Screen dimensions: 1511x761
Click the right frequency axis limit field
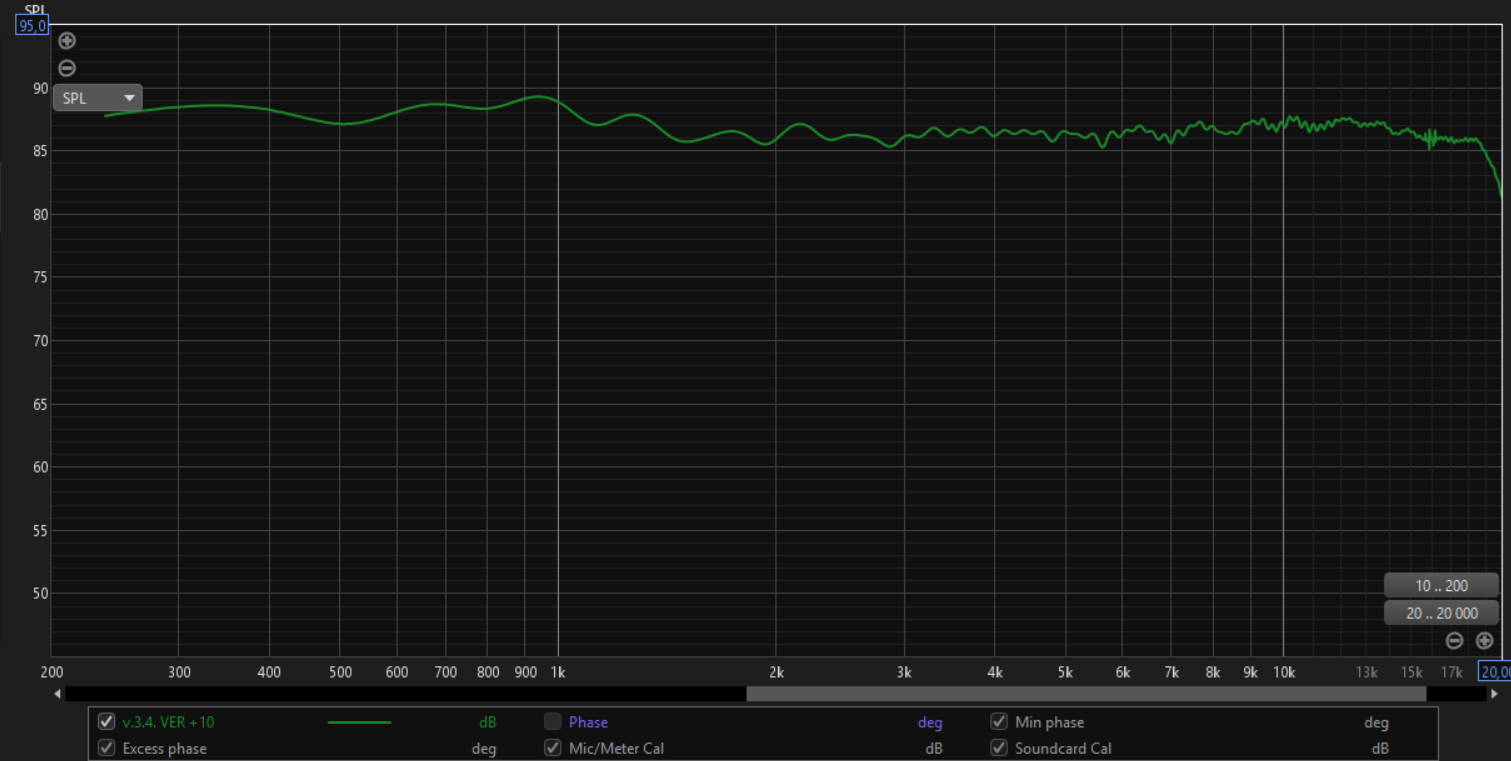(1494, 672)
